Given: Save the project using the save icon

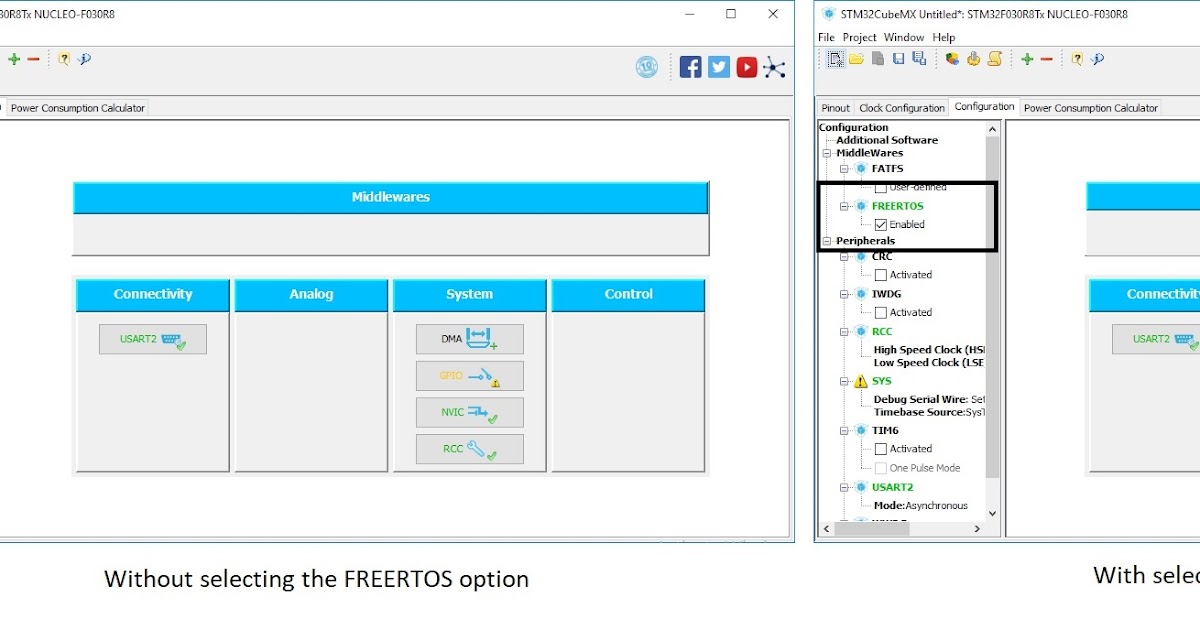Looking at the screenshot, I should point(898,59).
